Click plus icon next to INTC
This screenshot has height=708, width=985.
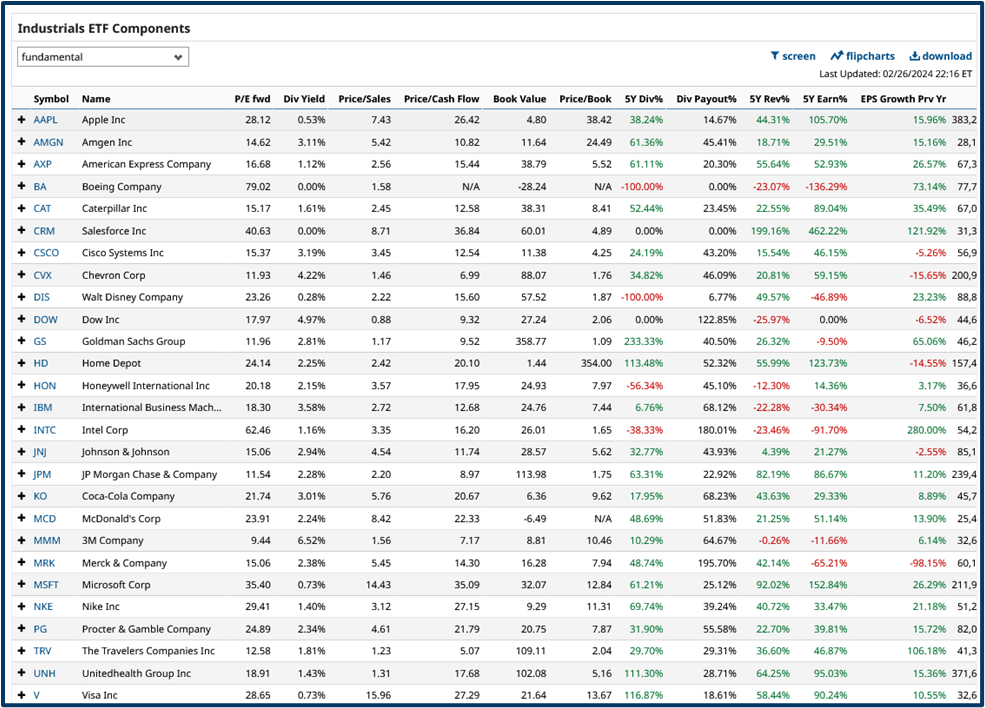(x=21, y=430)
